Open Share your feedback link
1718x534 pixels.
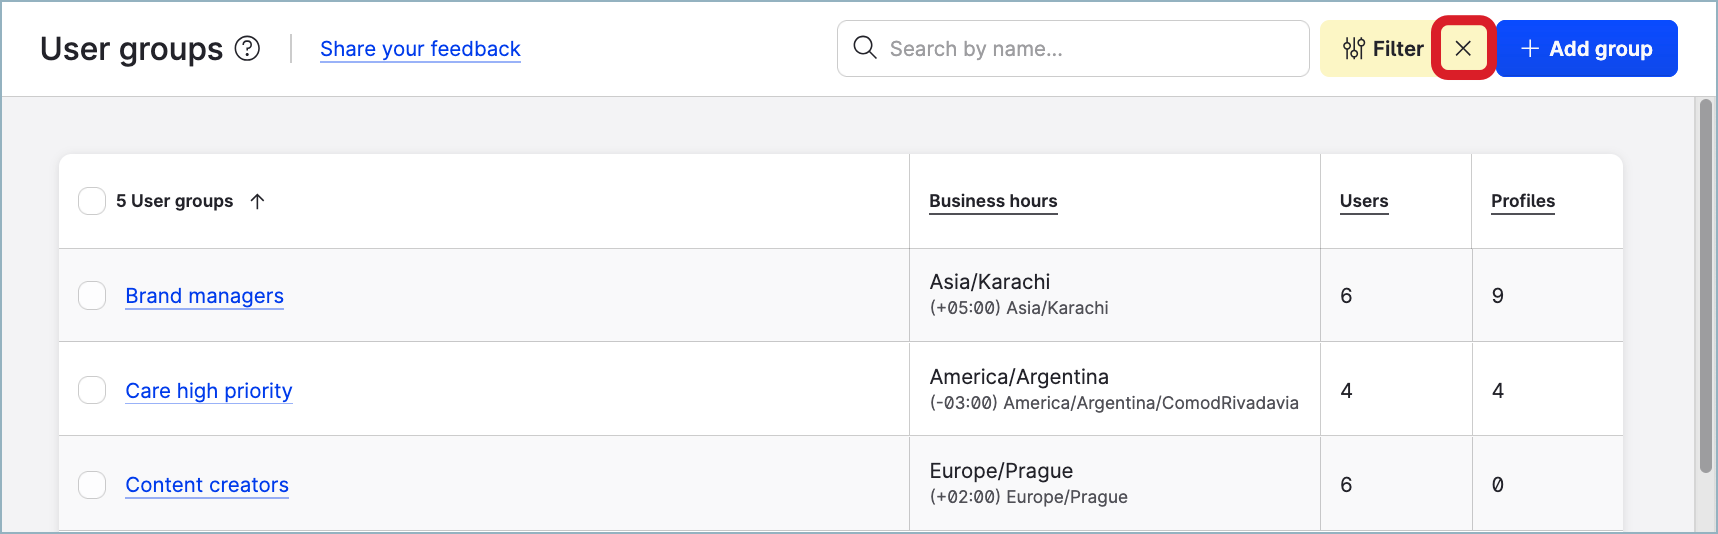click(x=420, y=49)
